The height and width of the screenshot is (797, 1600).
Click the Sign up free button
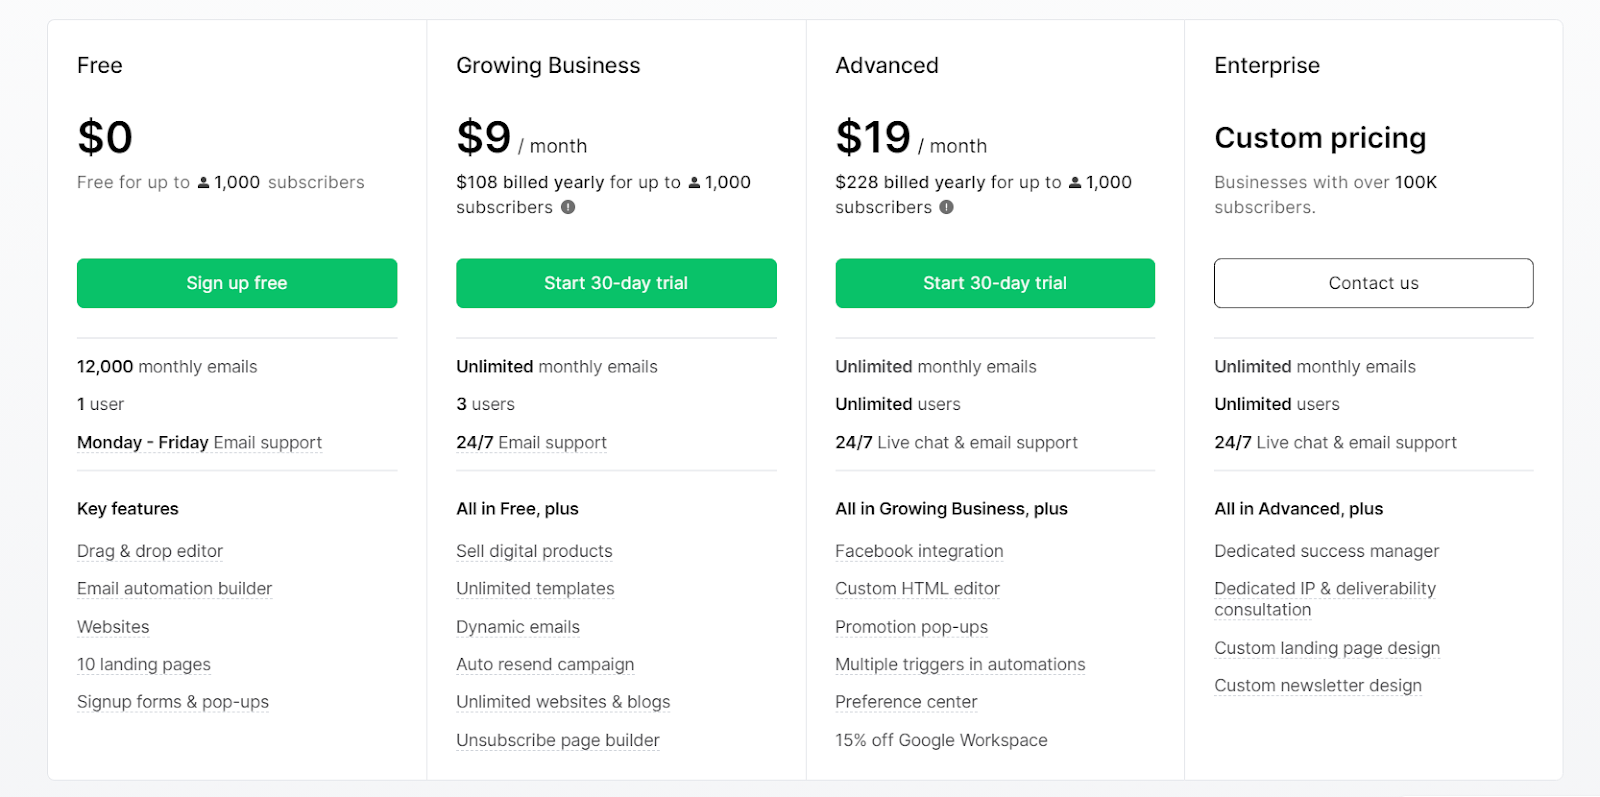coord(237,283)
